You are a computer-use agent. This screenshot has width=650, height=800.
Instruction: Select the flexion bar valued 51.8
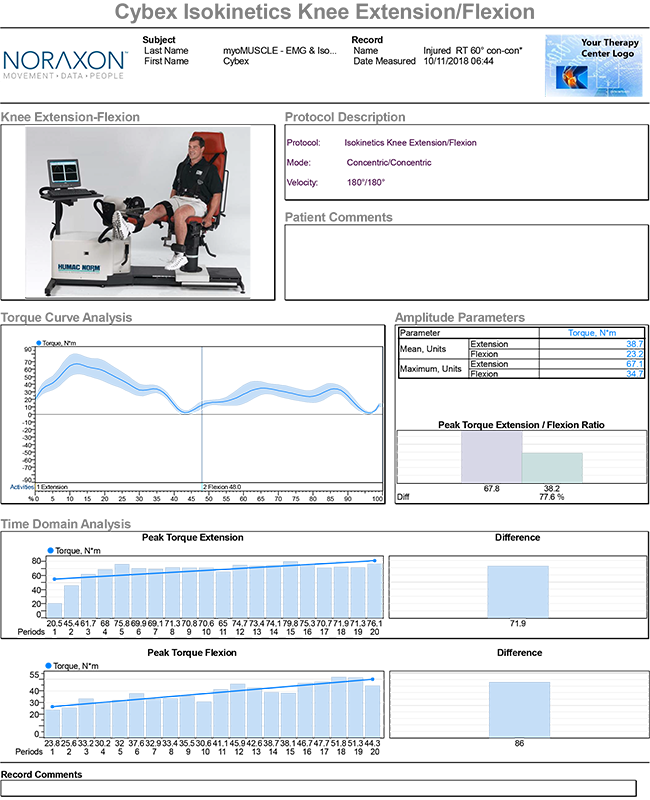(x=339, y=707)
